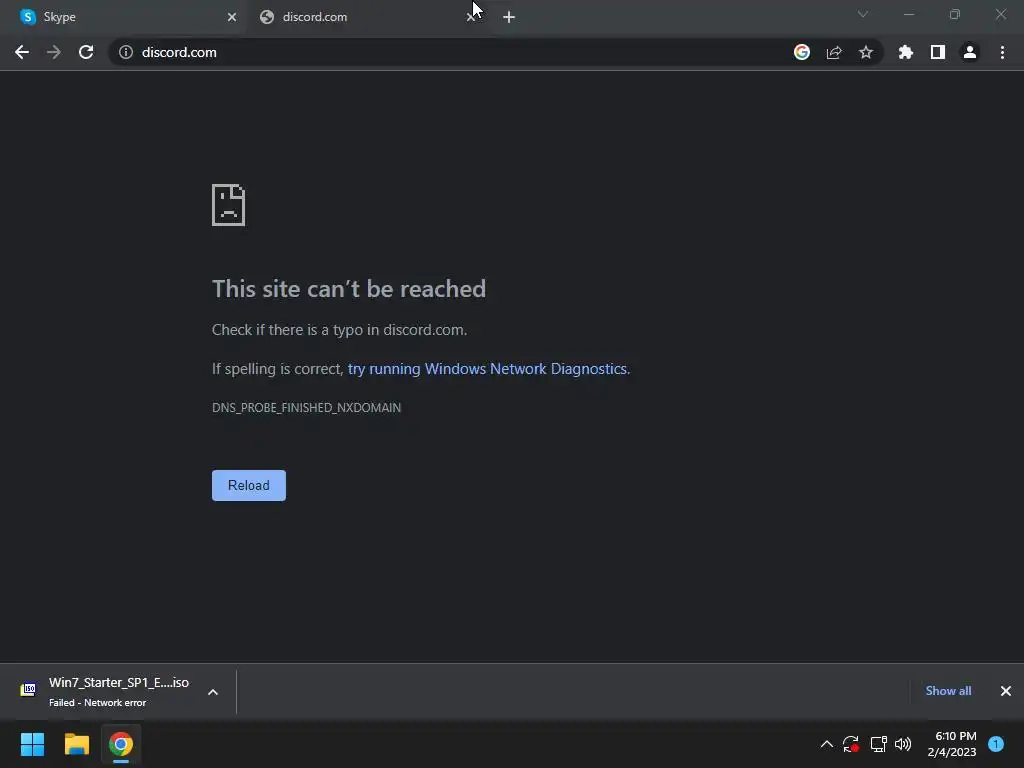Open the tab search chevron
1024x768 pixels.
coord(863,14)
